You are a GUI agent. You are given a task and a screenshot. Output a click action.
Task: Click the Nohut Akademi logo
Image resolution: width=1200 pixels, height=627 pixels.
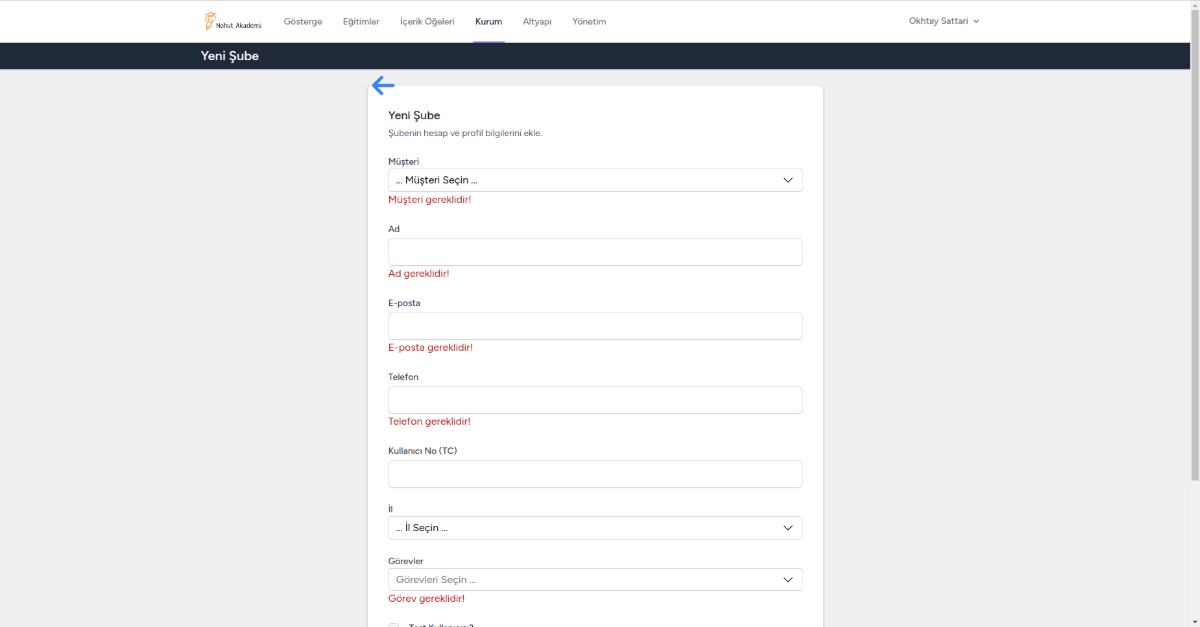pos(233,21)
